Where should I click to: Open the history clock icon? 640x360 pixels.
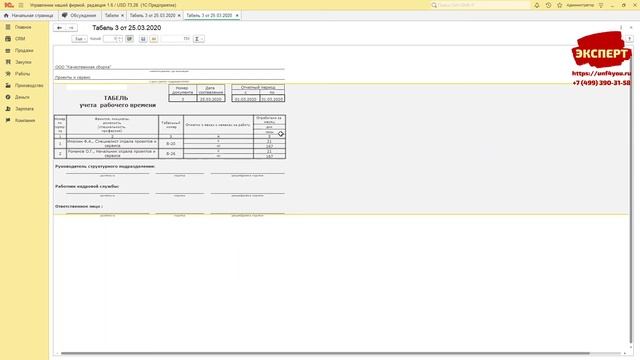[548, 5]
